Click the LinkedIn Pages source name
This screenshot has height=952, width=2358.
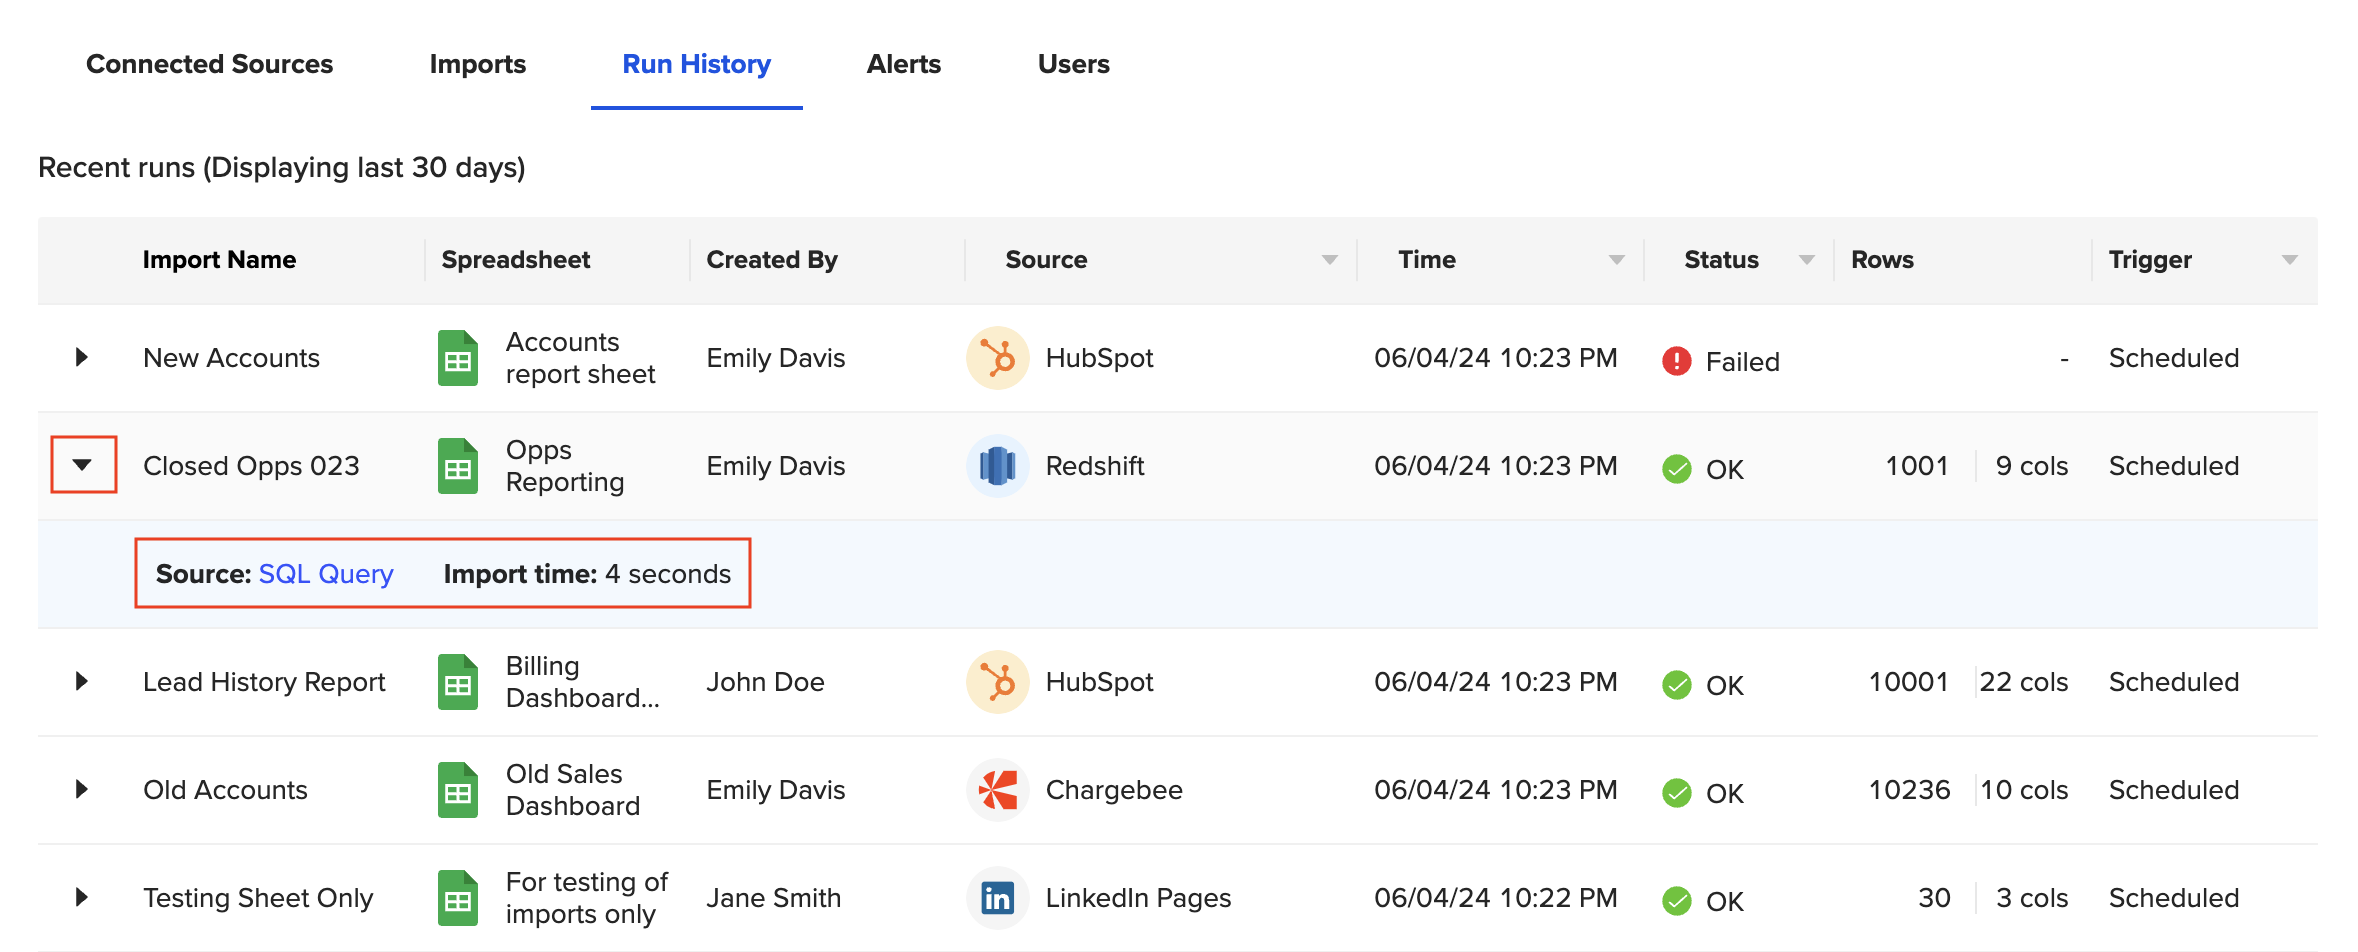1138,898
